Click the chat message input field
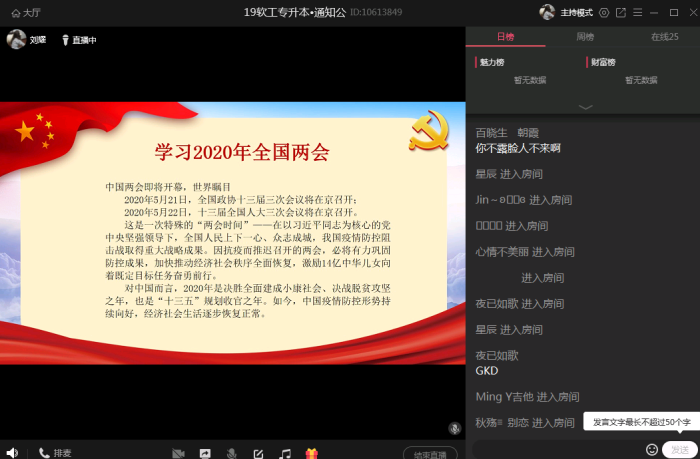 click(555, 449)
